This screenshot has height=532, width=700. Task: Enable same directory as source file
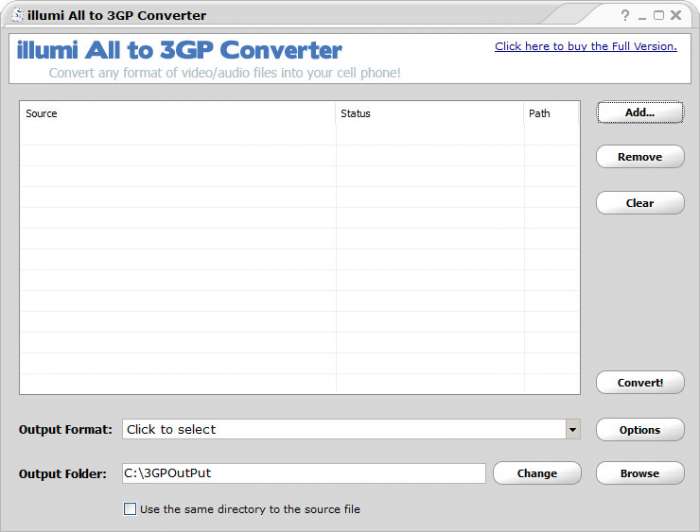130,509
